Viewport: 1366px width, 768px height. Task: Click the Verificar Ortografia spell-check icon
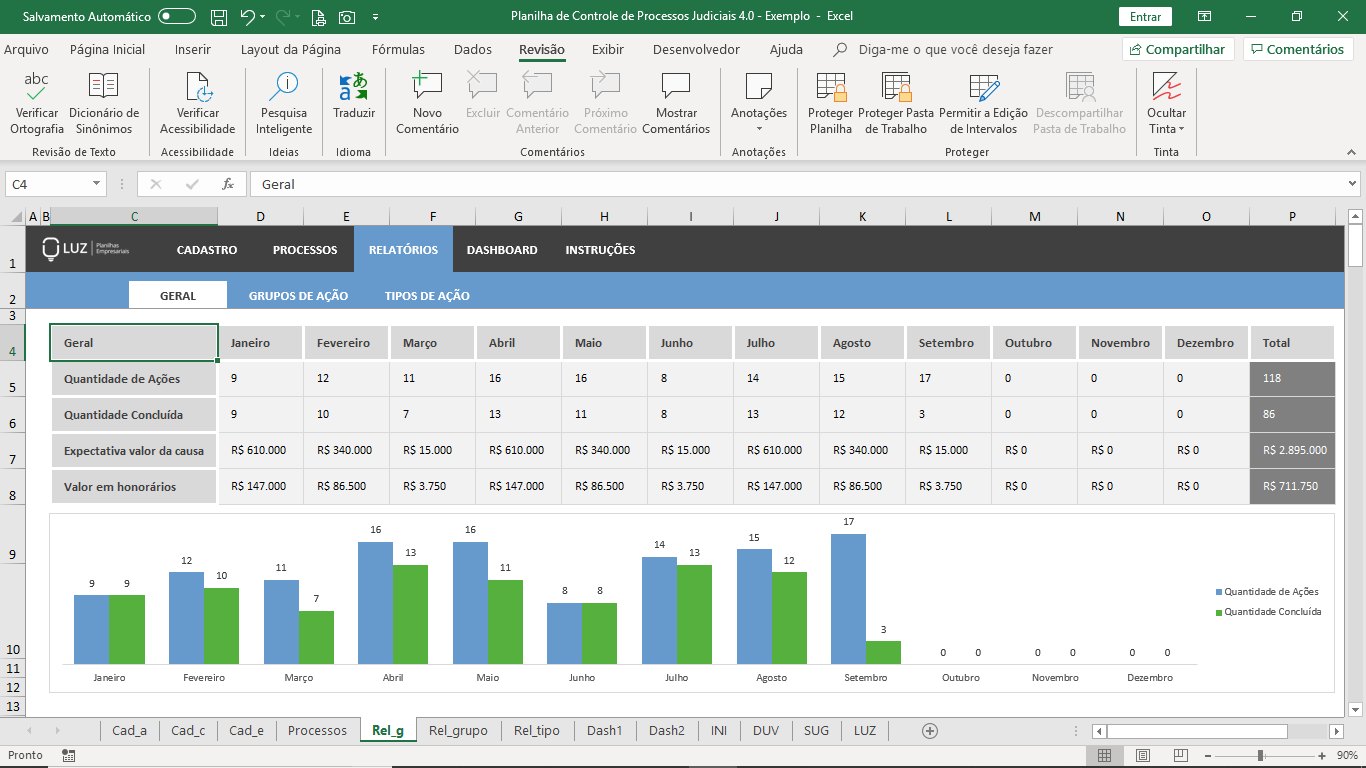(37, 87)
